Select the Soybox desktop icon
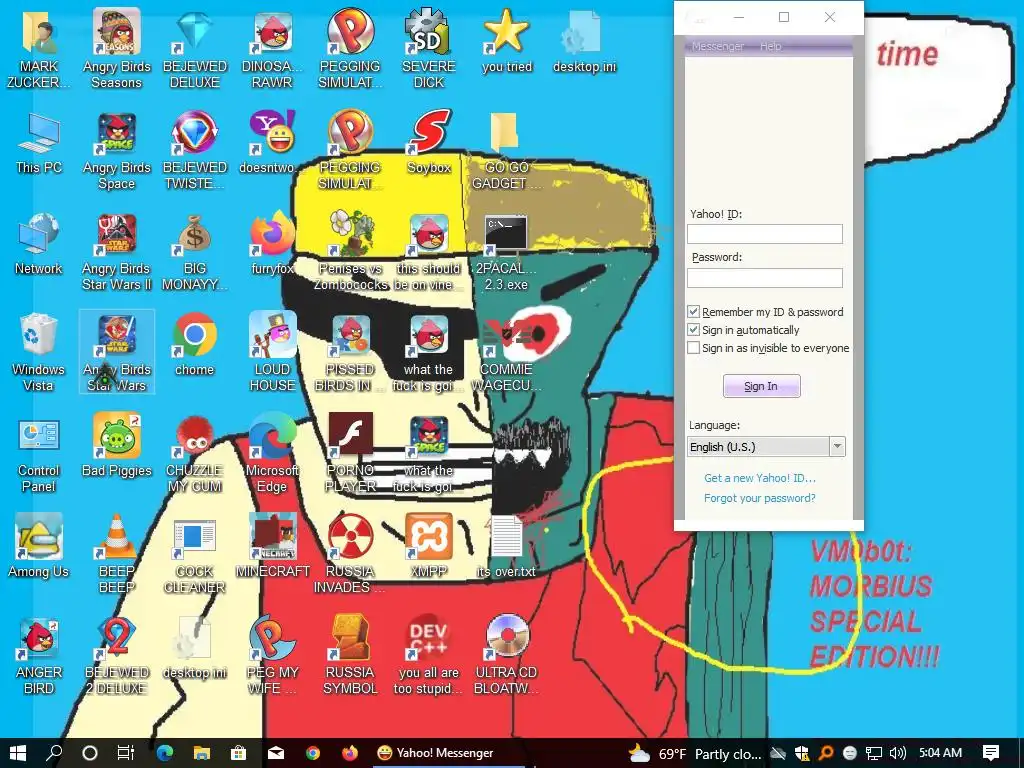The image size is (1024, 768). (x=429, y=143)
